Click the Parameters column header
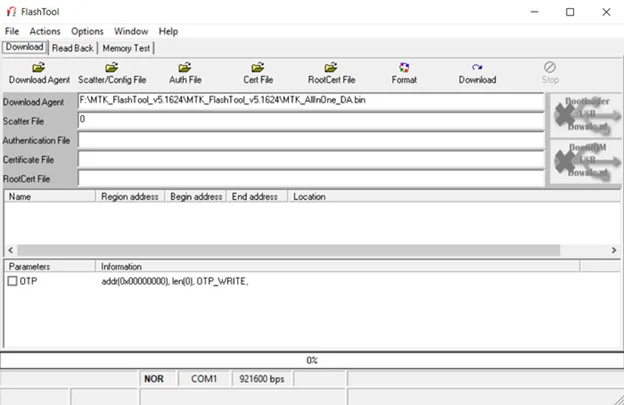The image size is (624, 405). point(50,266)
